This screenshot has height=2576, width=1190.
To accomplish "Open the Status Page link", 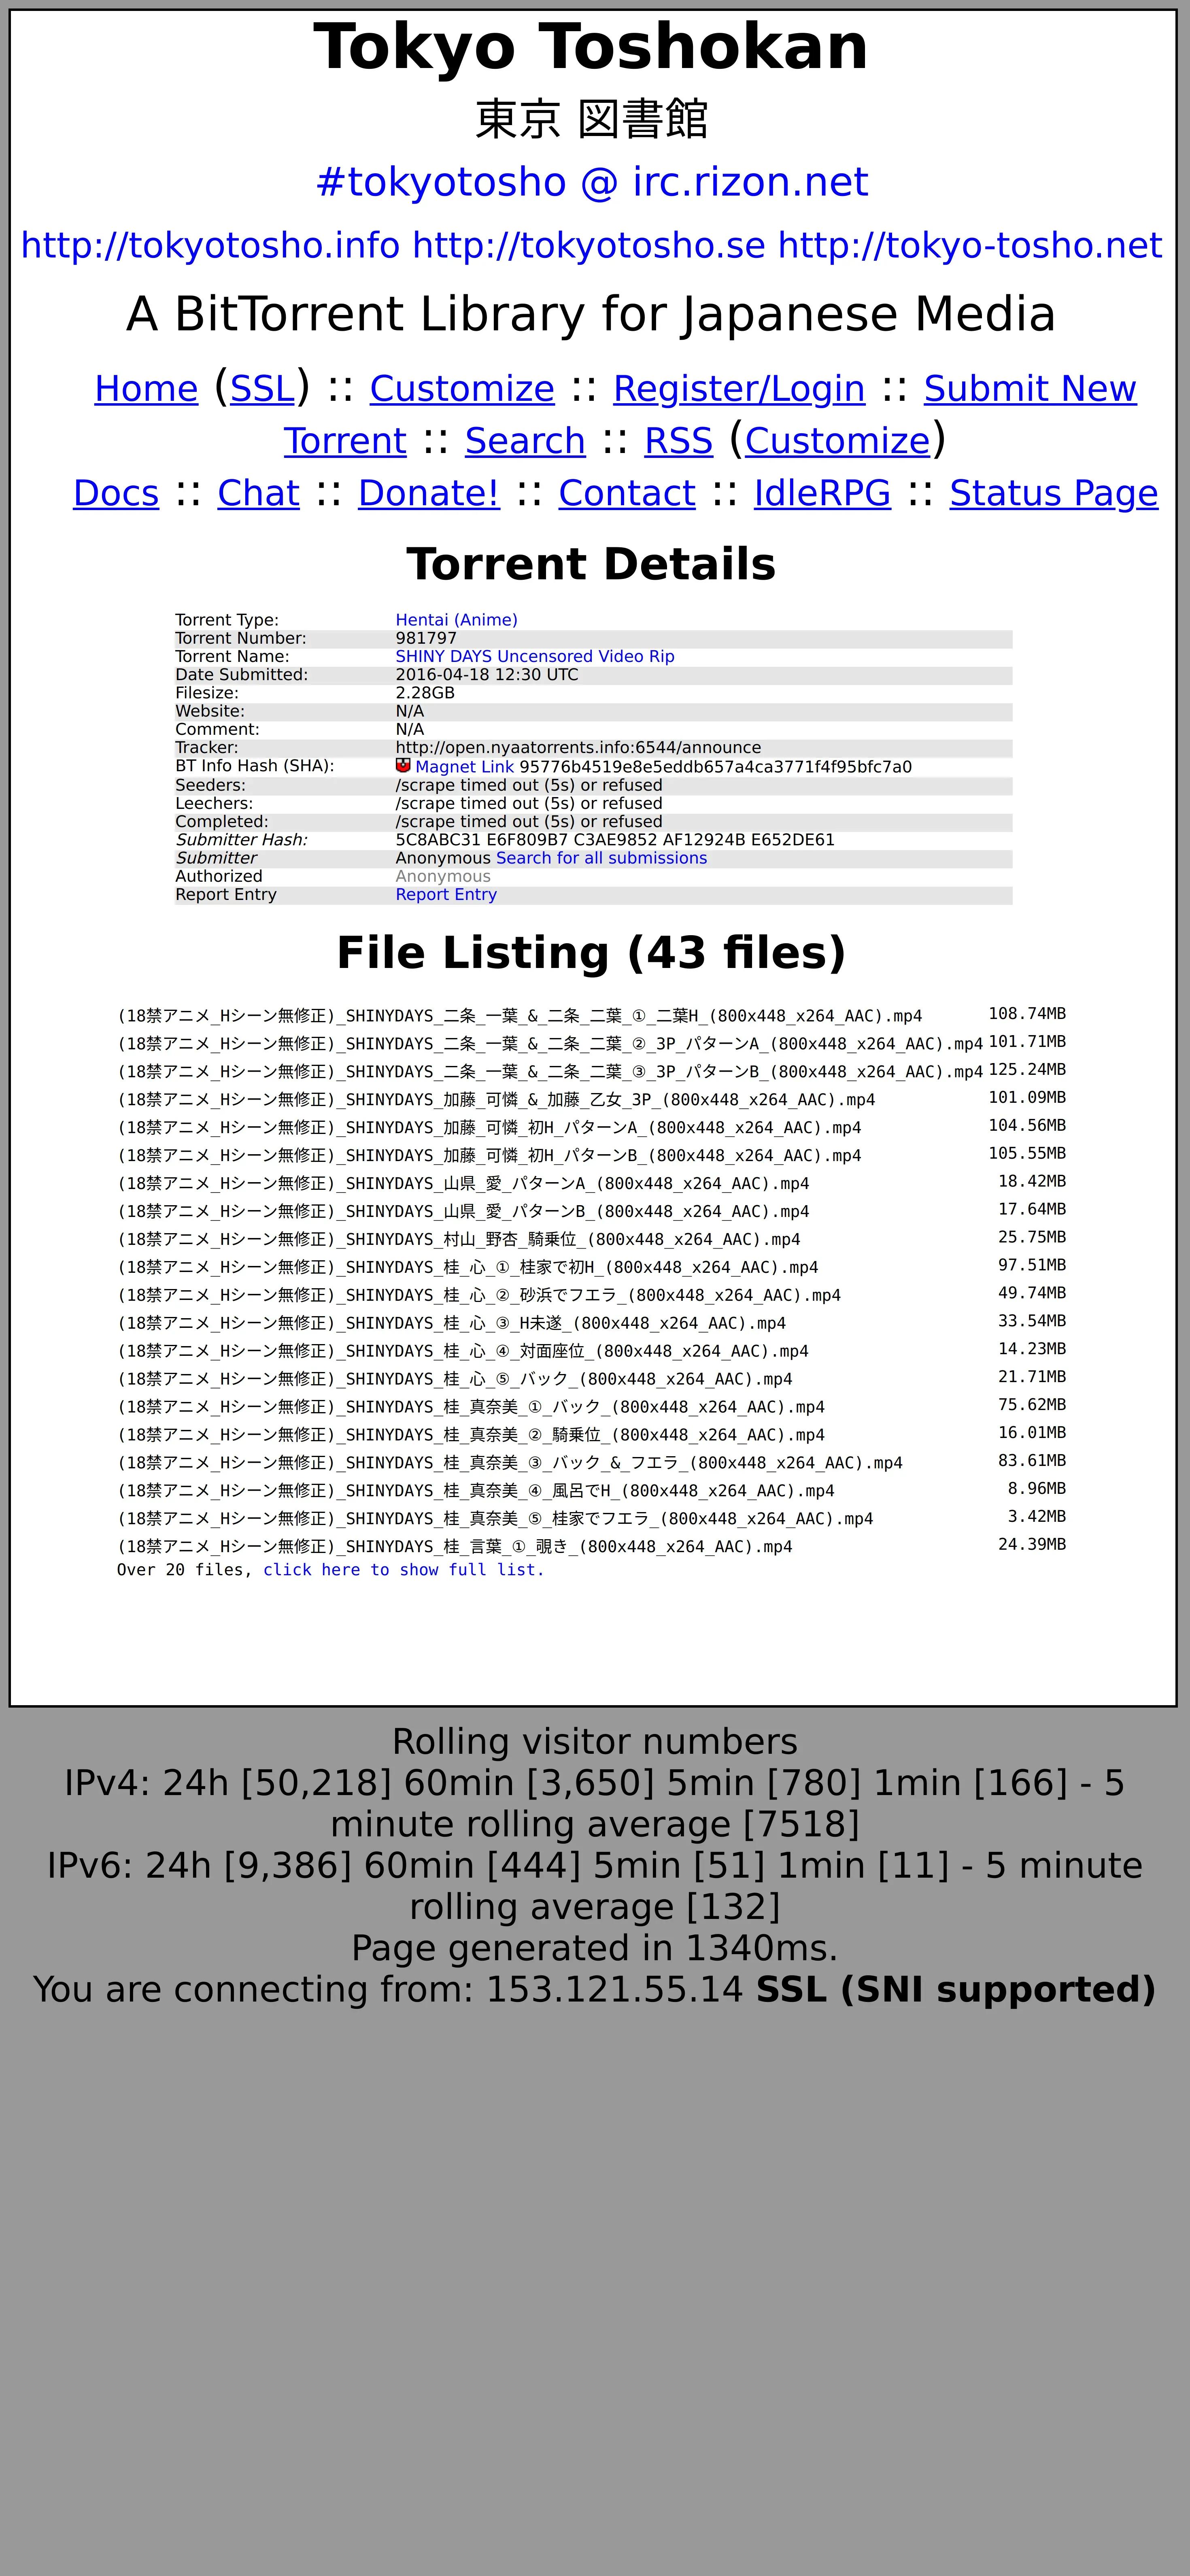I will [1053, 493].
